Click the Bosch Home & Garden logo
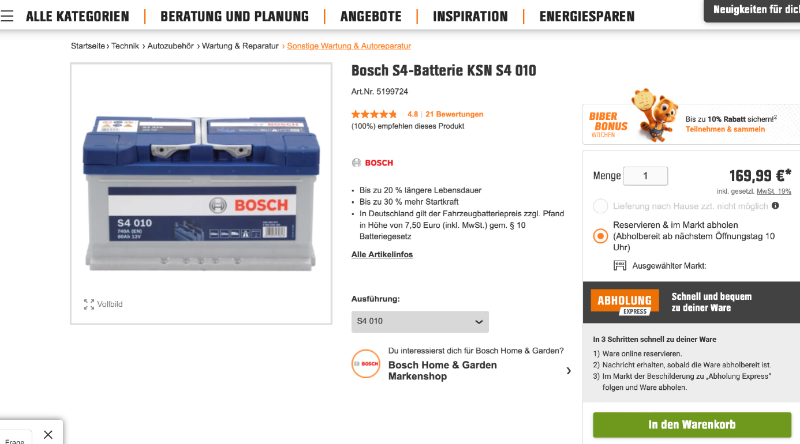Image resolution: width=800 pixels, height=444 pixels. coord(366,363)
